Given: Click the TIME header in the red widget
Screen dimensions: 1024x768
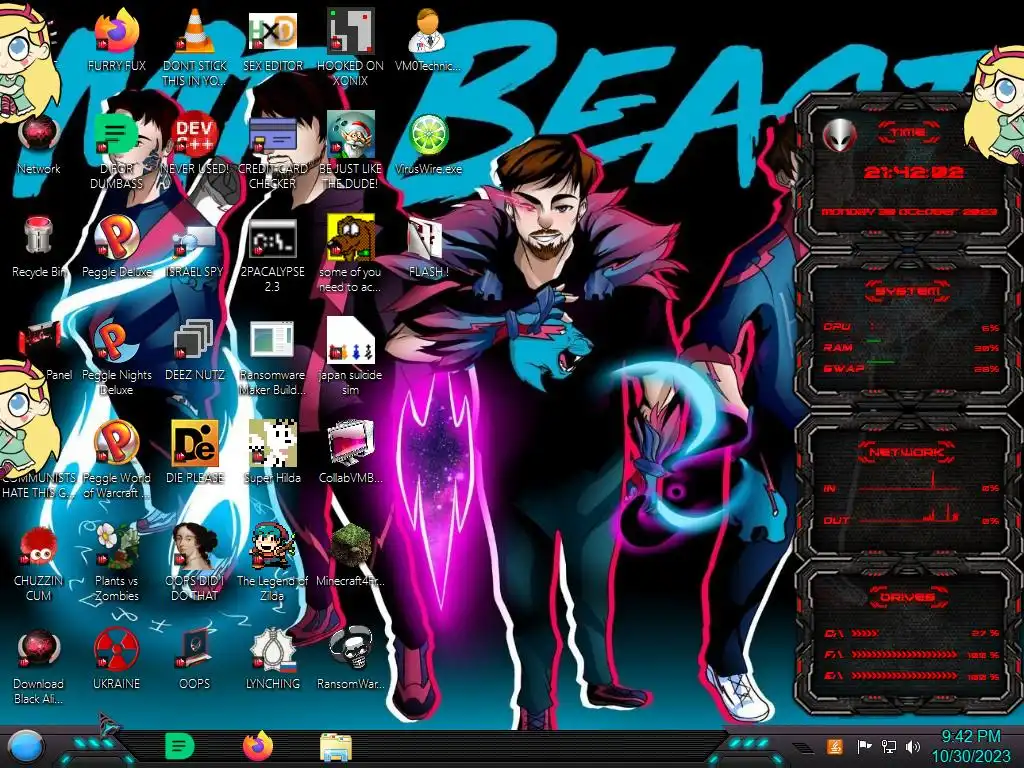Looking at the screenshot, I should click(908, 133).
